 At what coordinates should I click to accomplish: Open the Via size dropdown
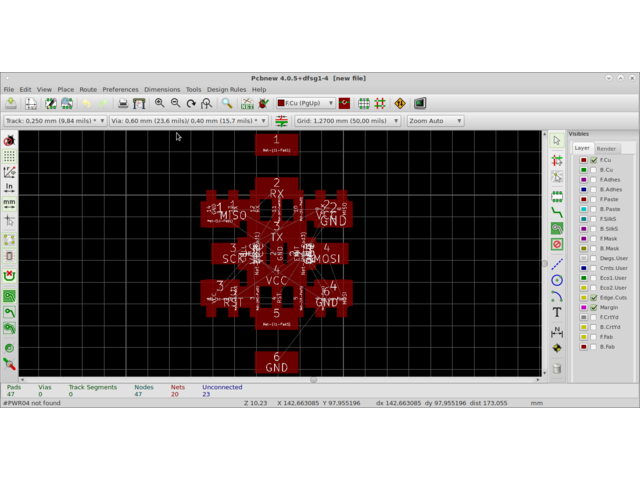pos(189,121)
